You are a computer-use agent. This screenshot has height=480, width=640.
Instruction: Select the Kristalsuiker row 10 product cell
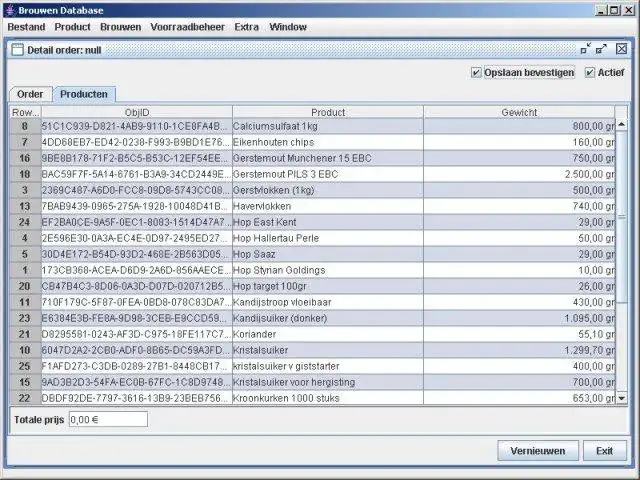pos(328,350)
